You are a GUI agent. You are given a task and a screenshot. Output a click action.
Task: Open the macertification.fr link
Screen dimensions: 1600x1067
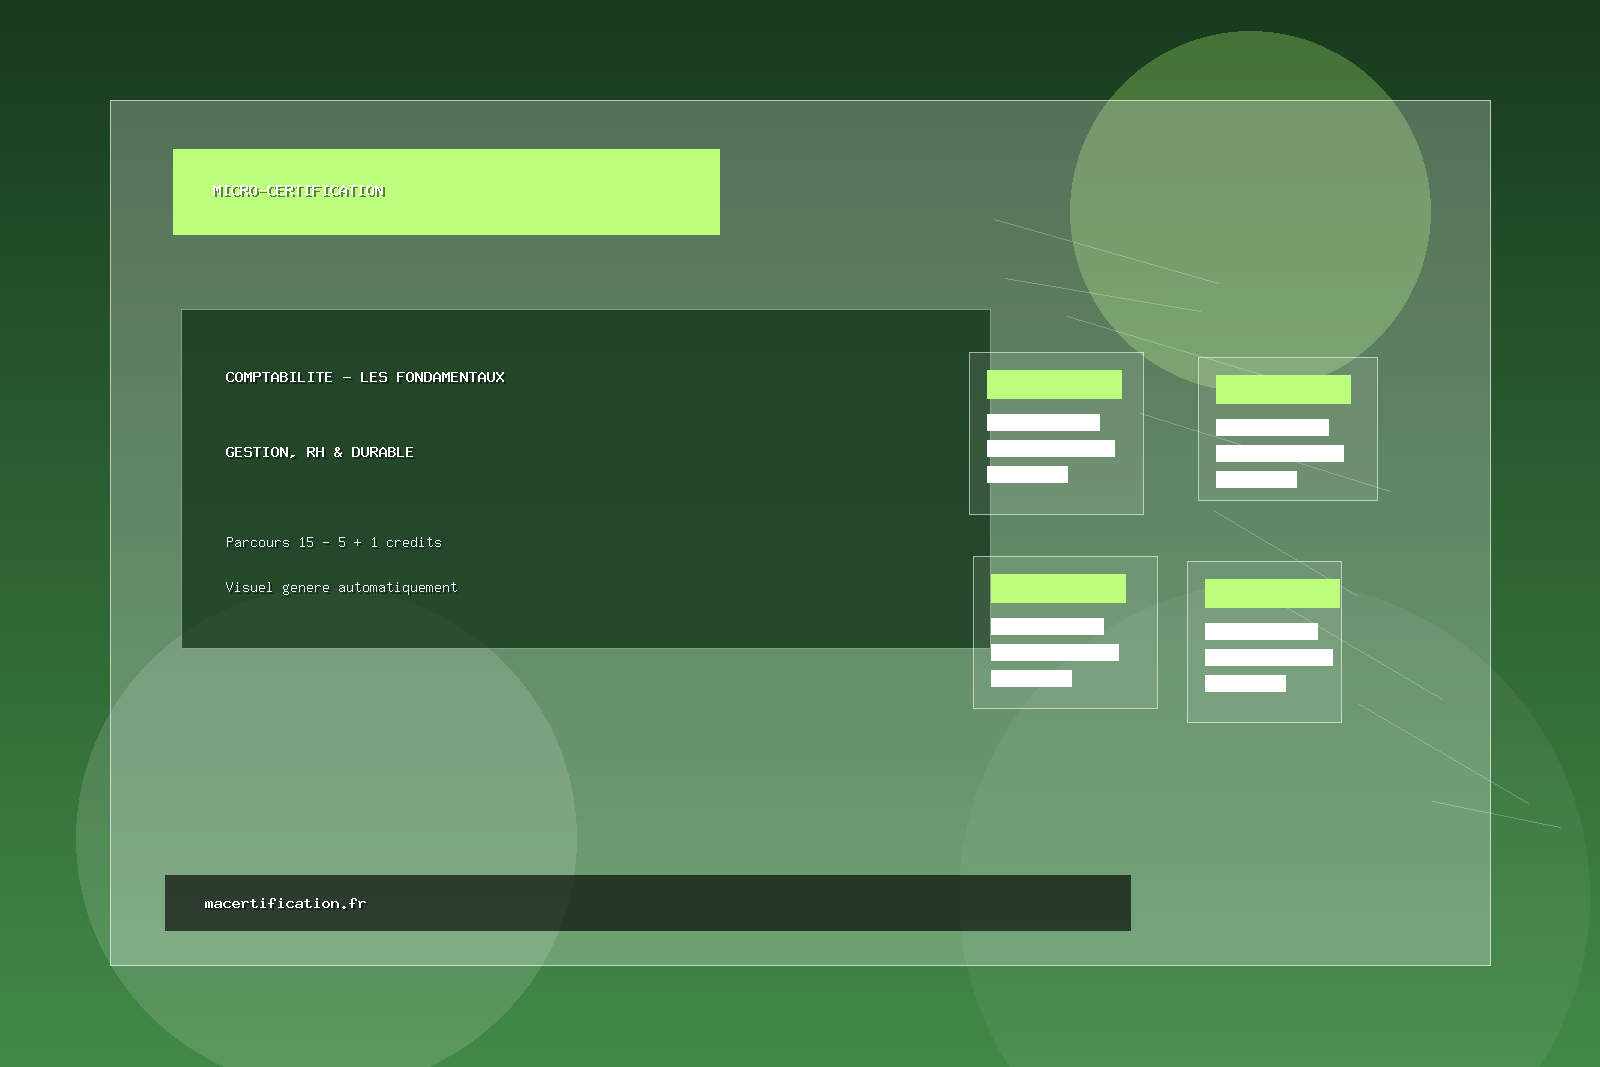[285, 903]
